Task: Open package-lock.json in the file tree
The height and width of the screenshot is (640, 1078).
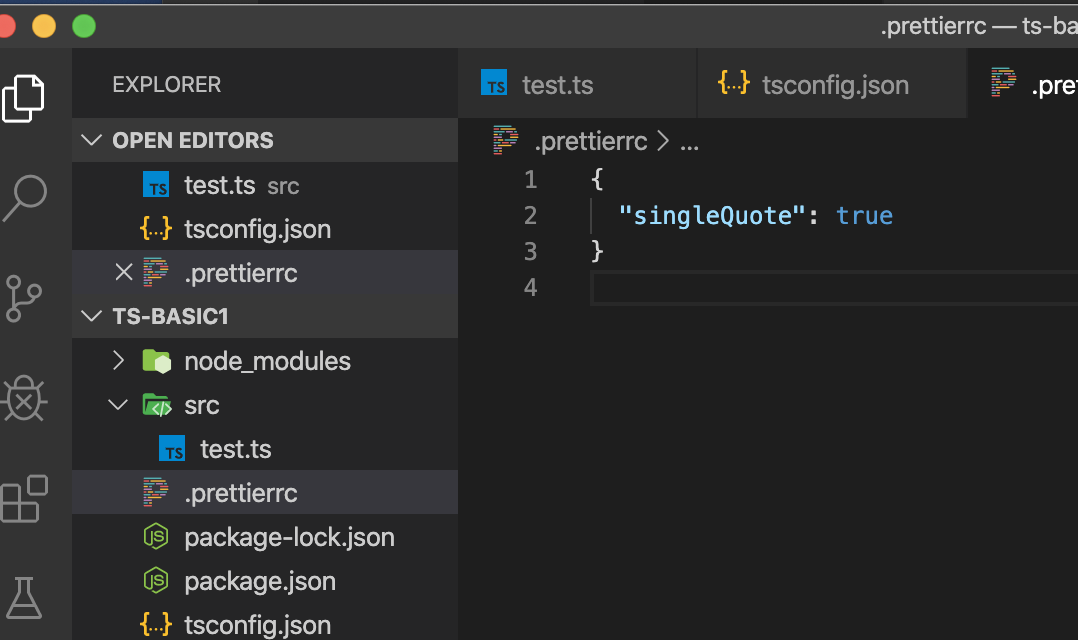Action: point(289,537)
